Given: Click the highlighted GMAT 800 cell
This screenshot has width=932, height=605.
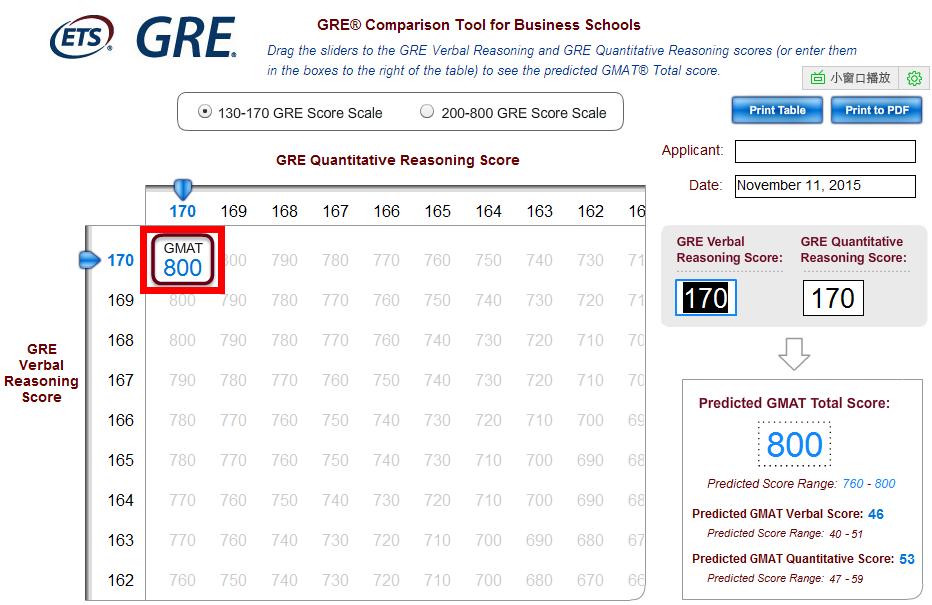Looking at the screenshot, I should (x=183, y=260).
